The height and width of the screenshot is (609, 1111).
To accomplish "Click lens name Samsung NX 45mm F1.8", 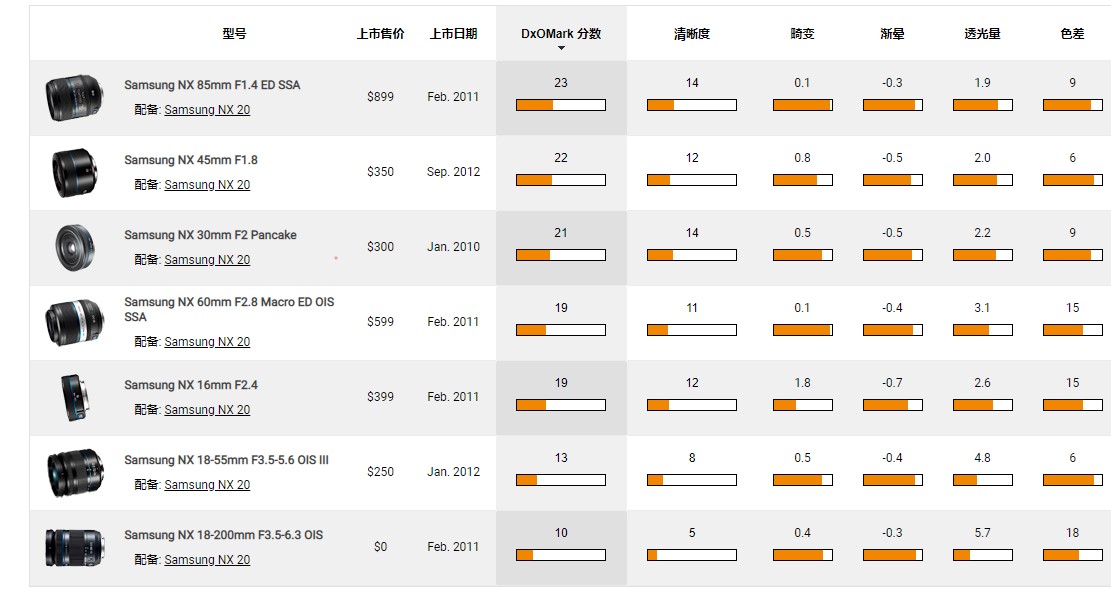I will (191, 160).
